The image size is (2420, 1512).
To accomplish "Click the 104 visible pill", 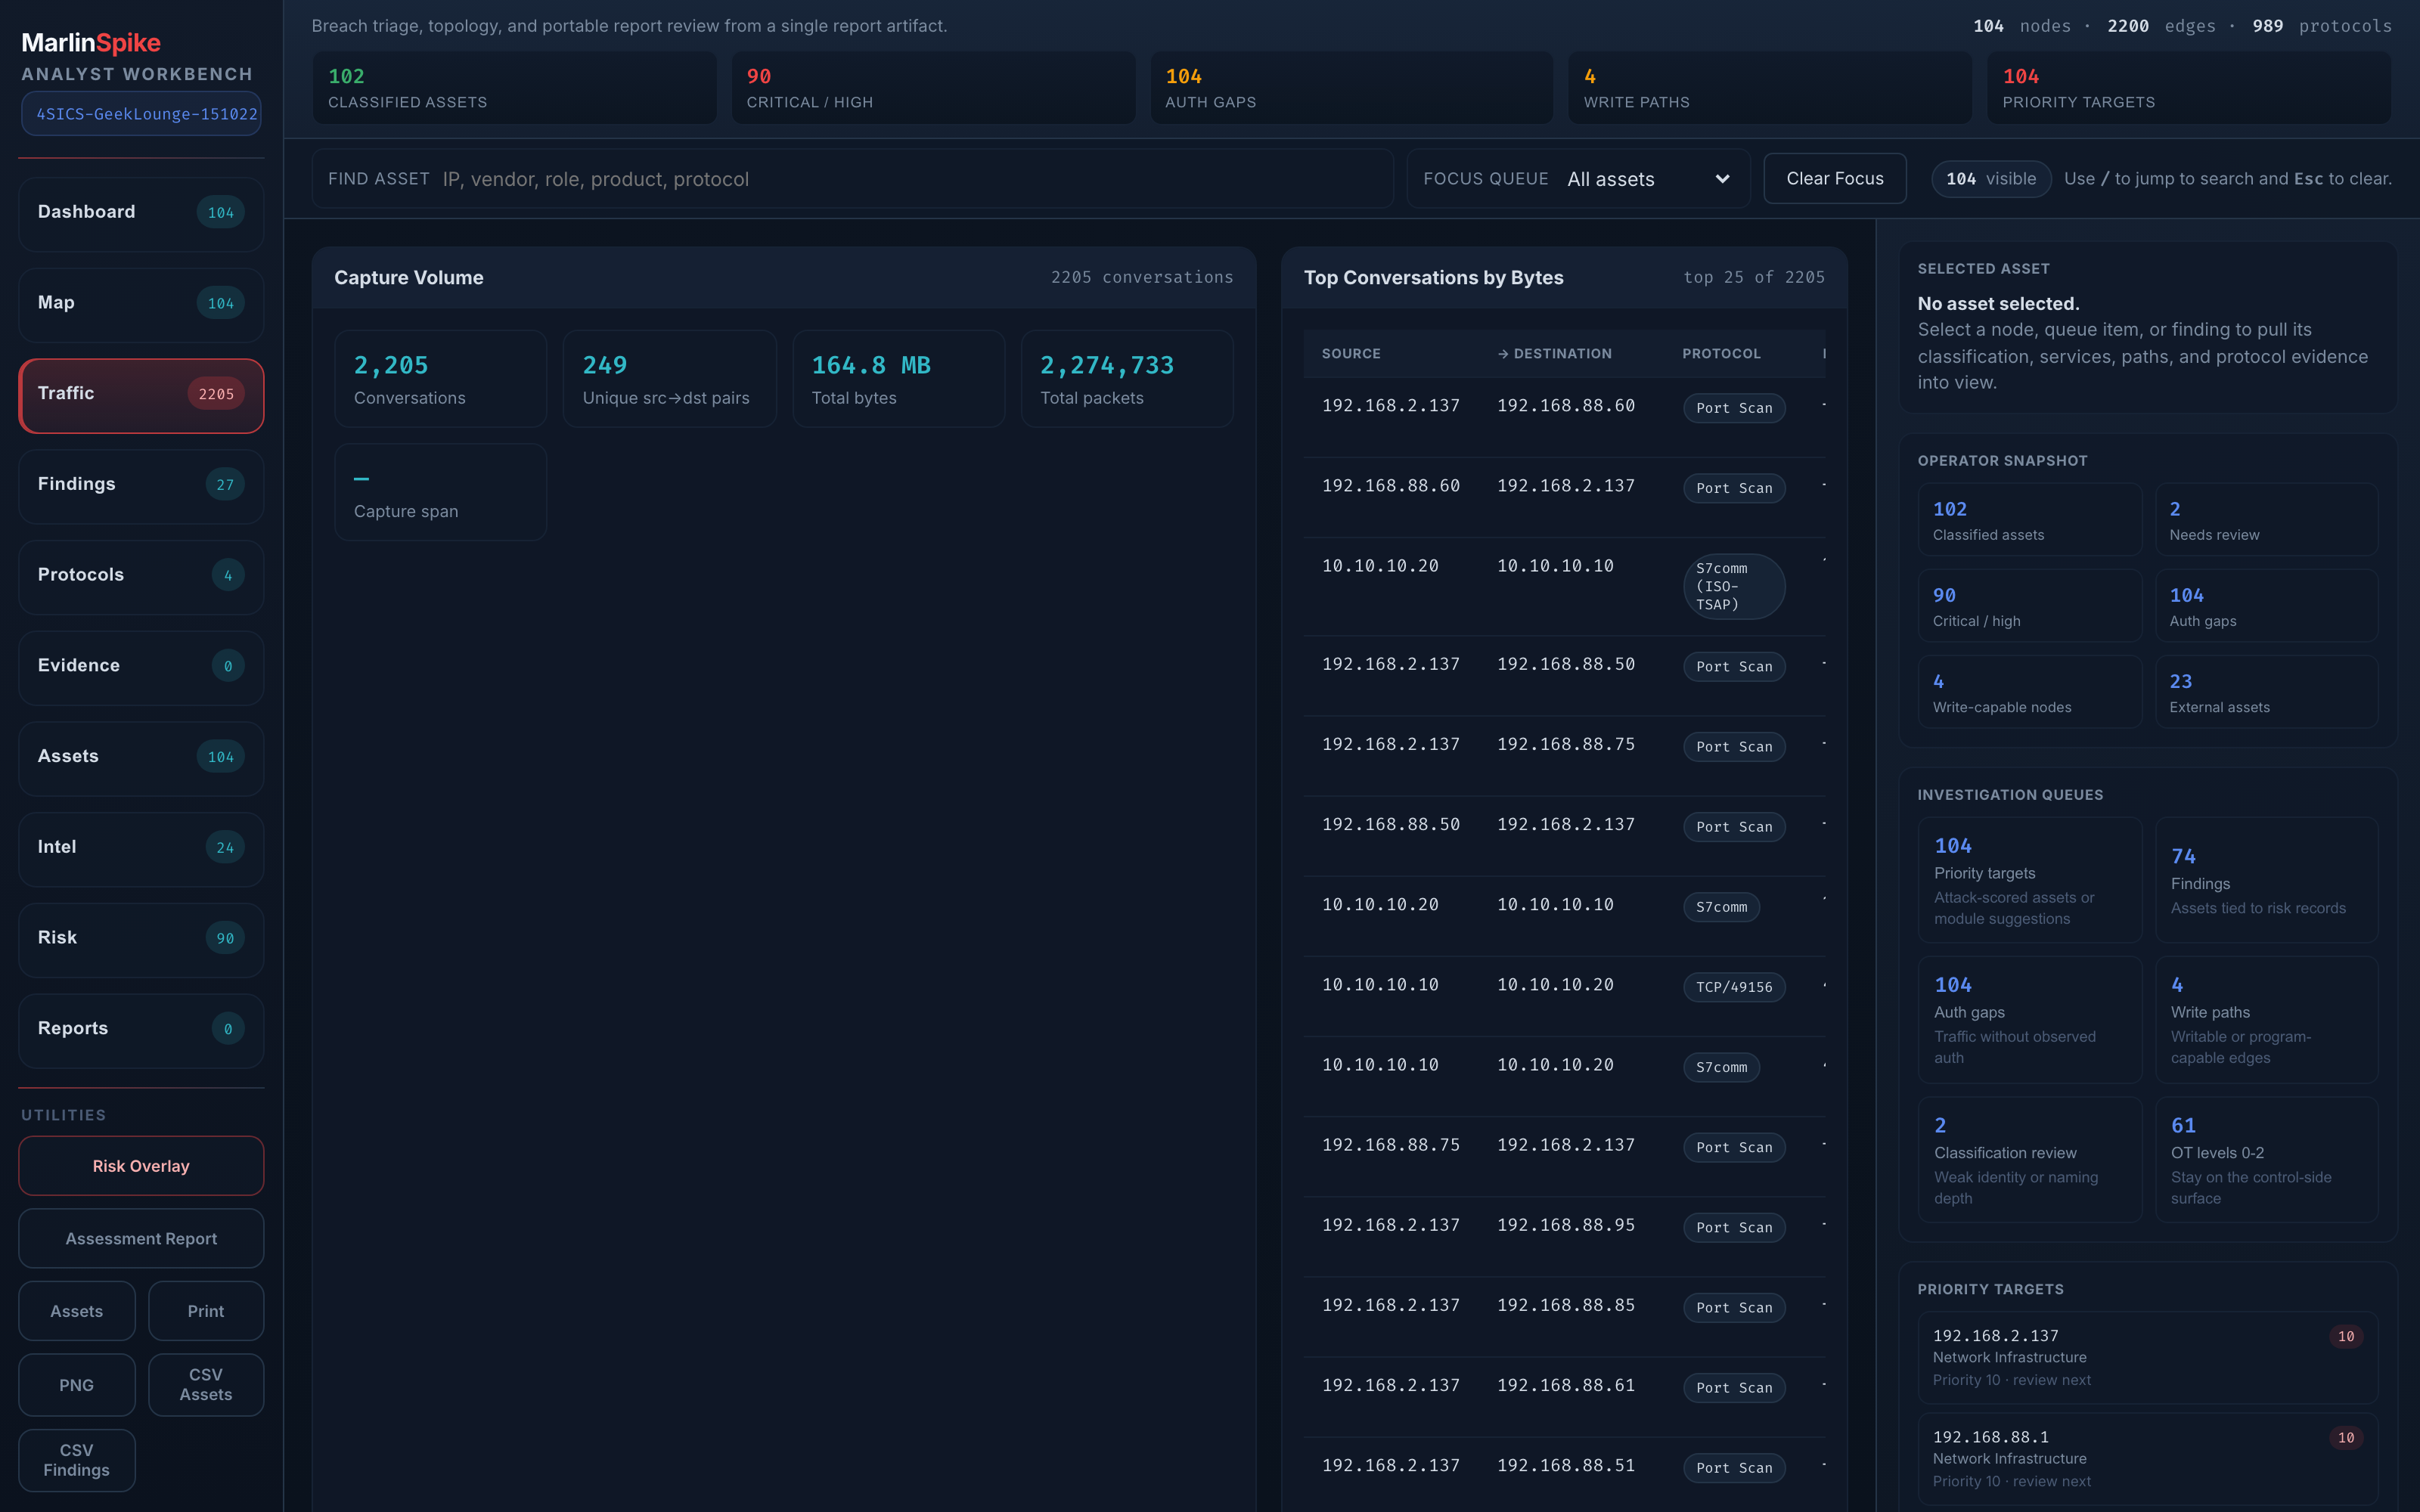I will click(x=1991, y=179).
